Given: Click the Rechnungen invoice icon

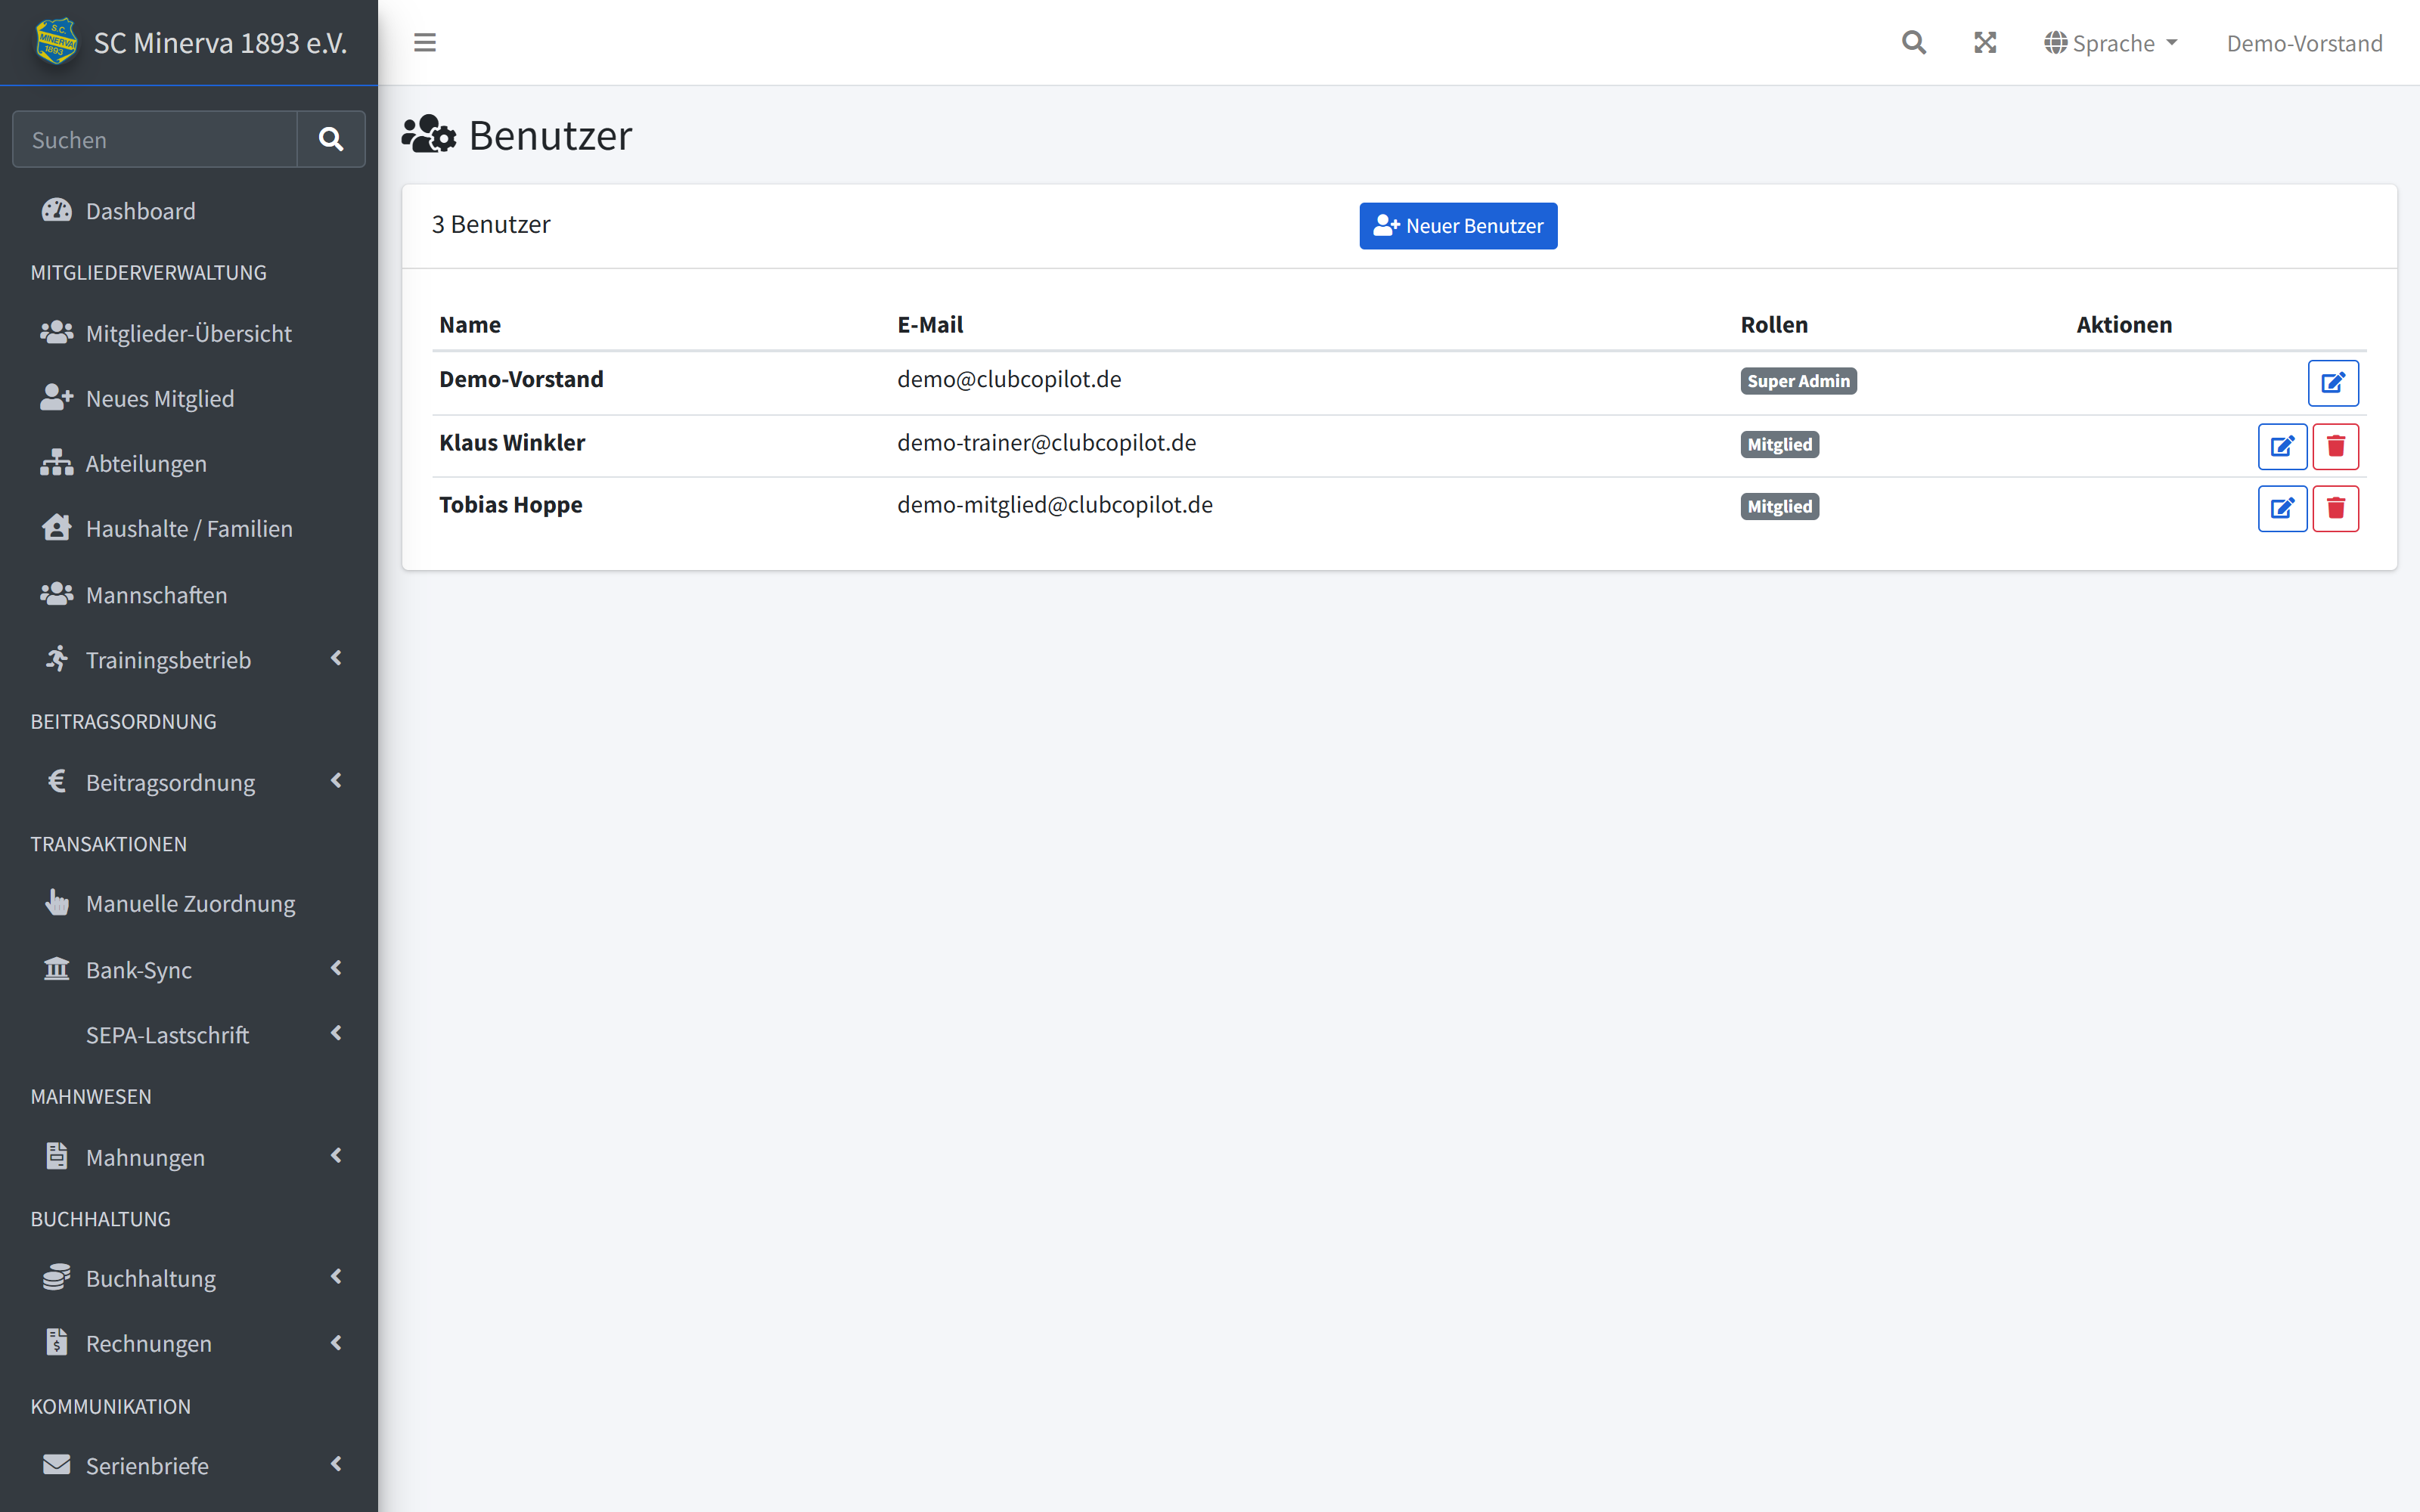Looking at the screenshot, I should (56, 1342).
